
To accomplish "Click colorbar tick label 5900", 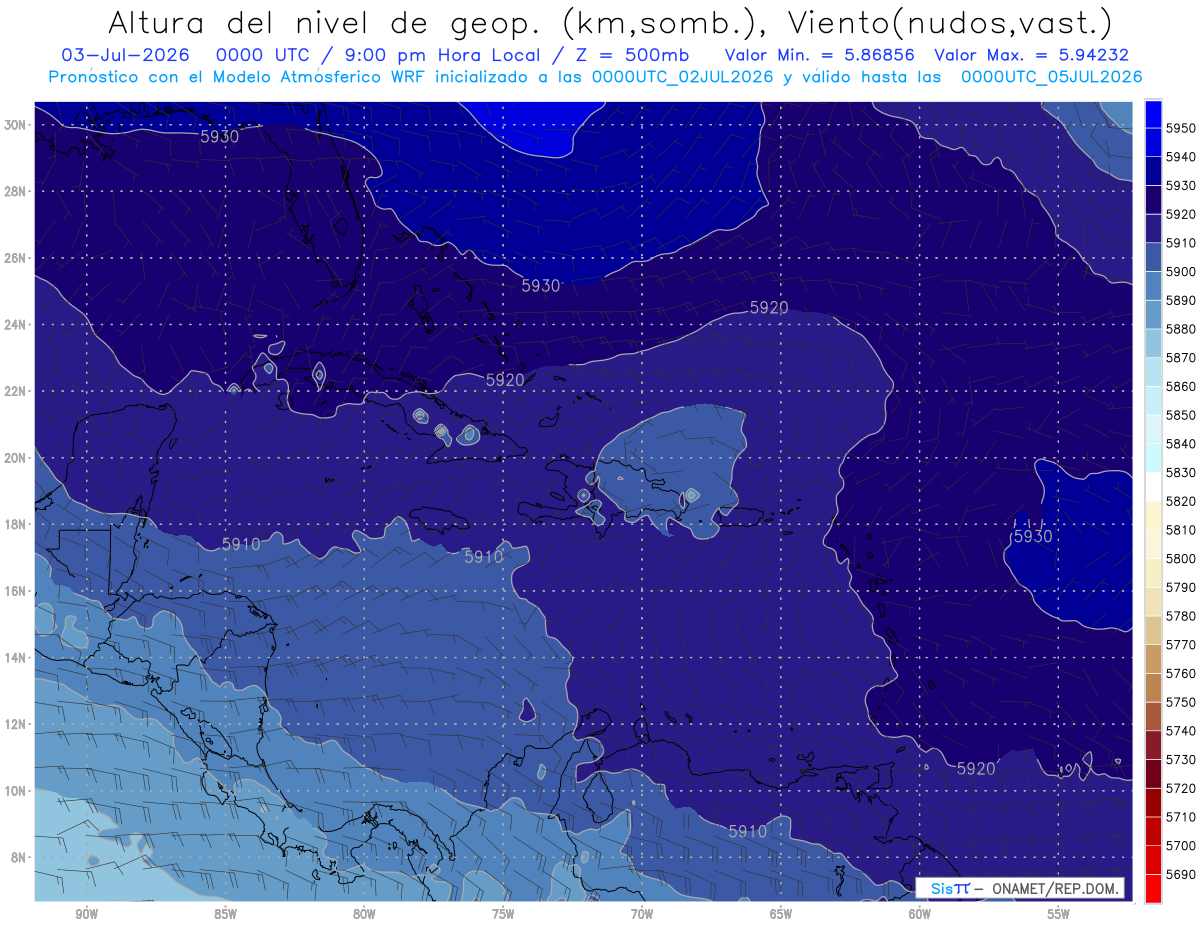I will click(x=1180, y=272).
